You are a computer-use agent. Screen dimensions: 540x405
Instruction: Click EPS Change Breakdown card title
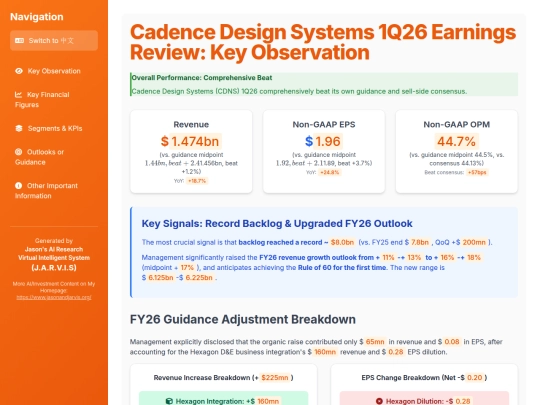coord(424,377)
